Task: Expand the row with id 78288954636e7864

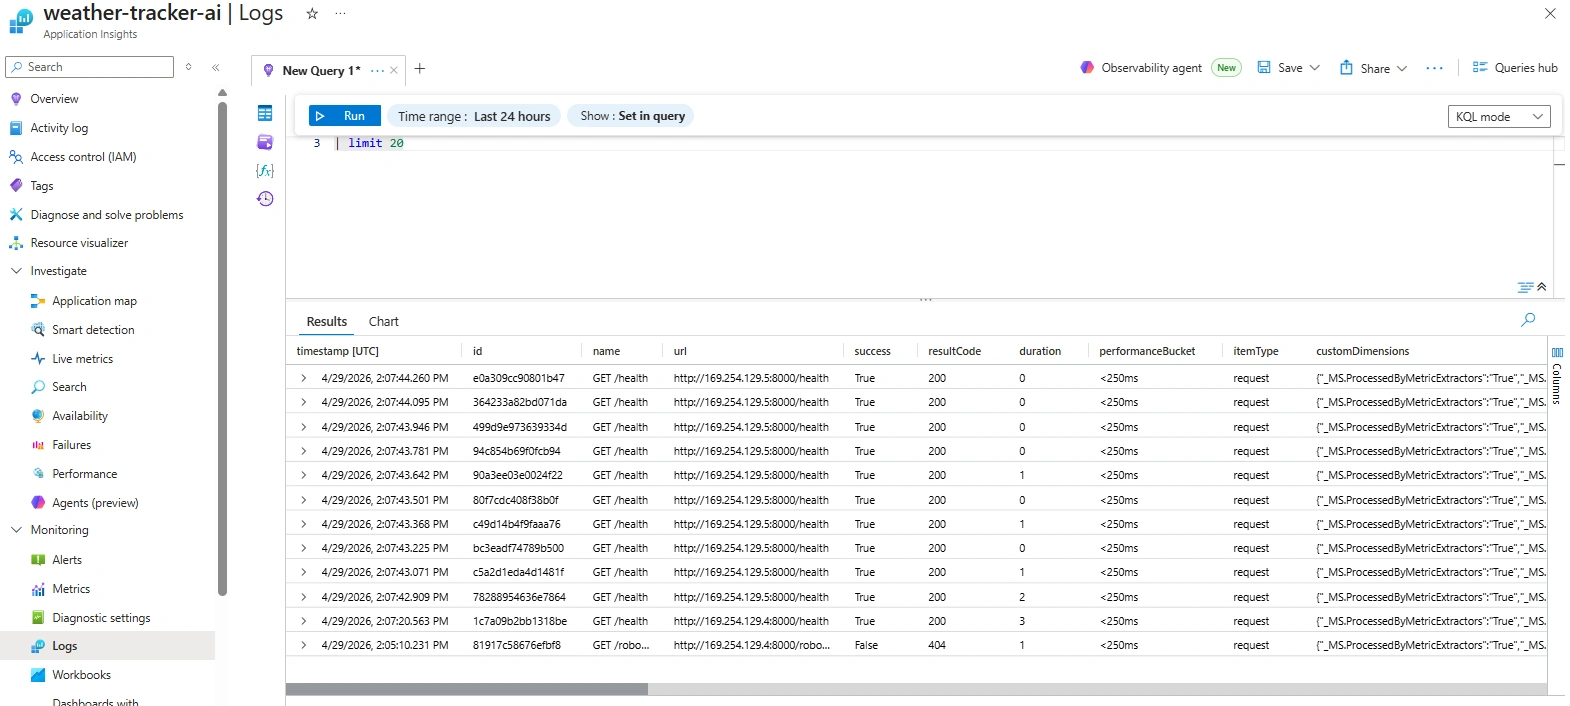Action: tap(304, 597)
